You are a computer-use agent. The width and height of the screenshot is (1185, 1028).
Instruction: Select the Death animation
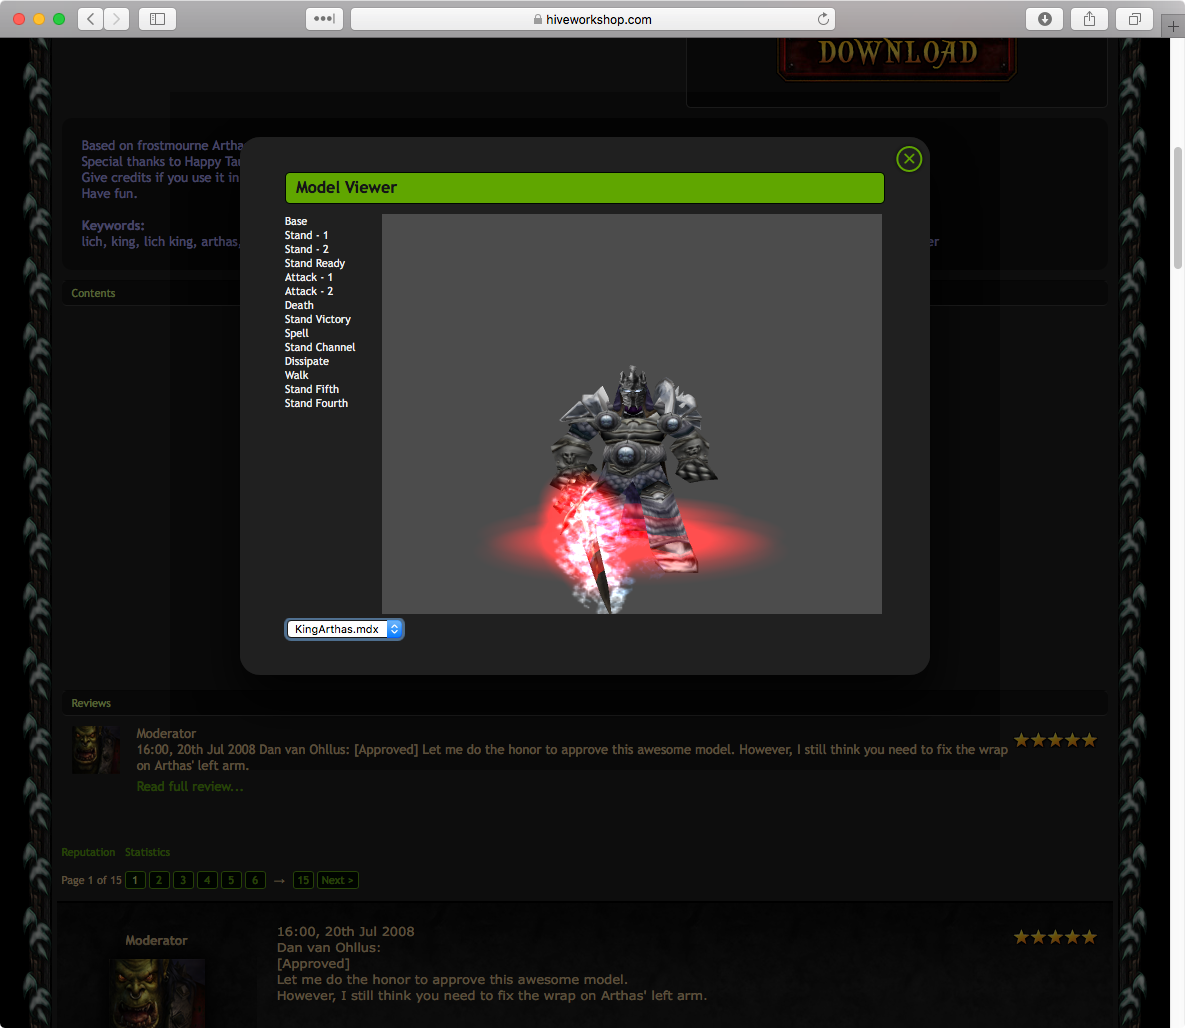(299, 305)
